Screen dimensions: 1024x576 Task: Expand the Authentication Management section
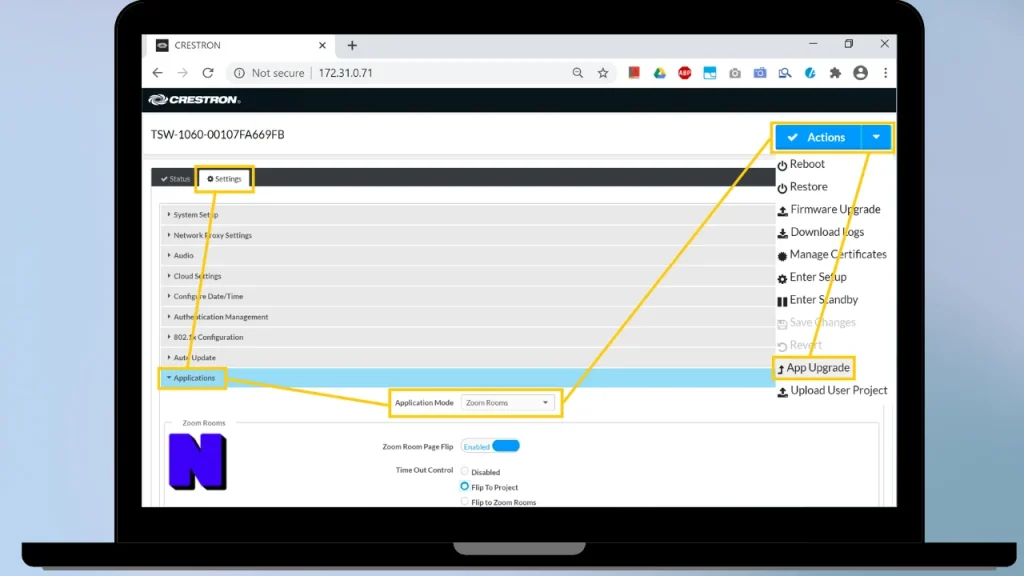467,317
